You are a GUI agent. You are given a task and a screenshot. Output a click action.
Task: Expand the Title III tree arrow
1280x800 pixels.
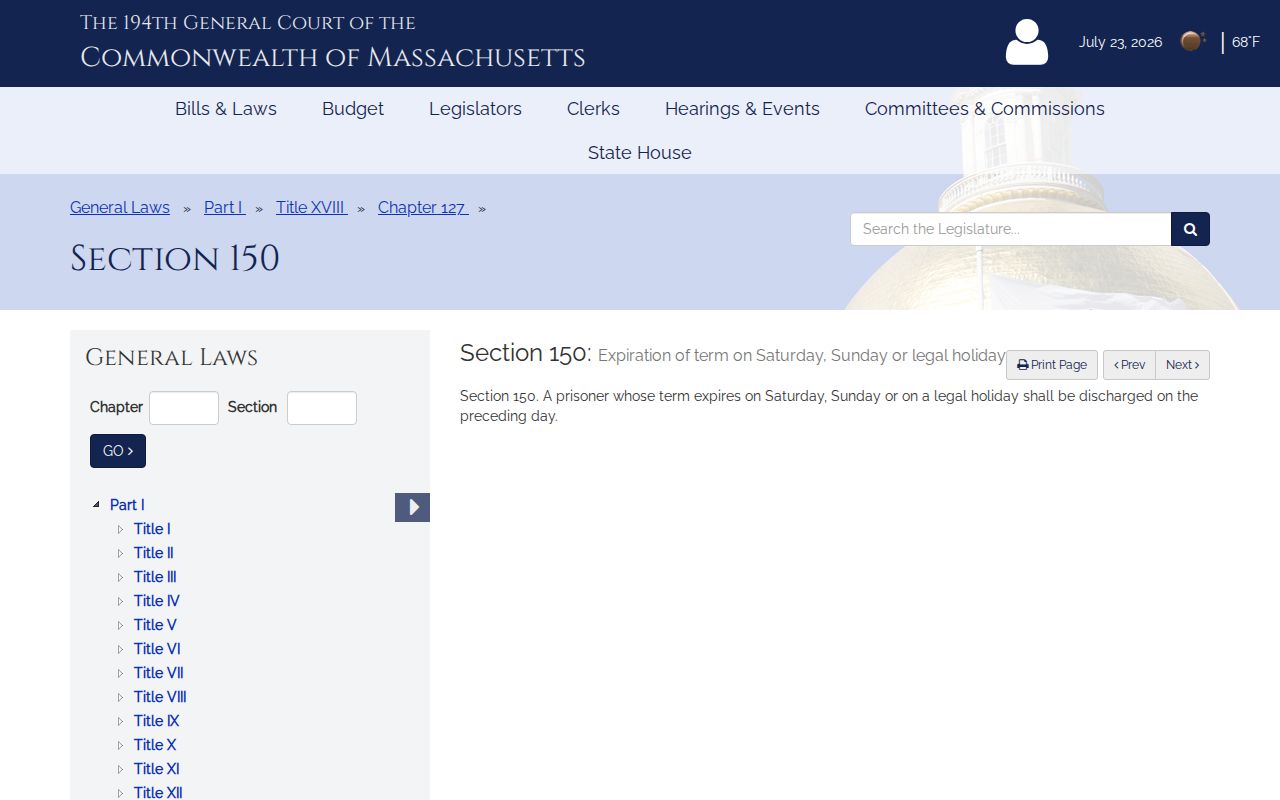(120, 577)
